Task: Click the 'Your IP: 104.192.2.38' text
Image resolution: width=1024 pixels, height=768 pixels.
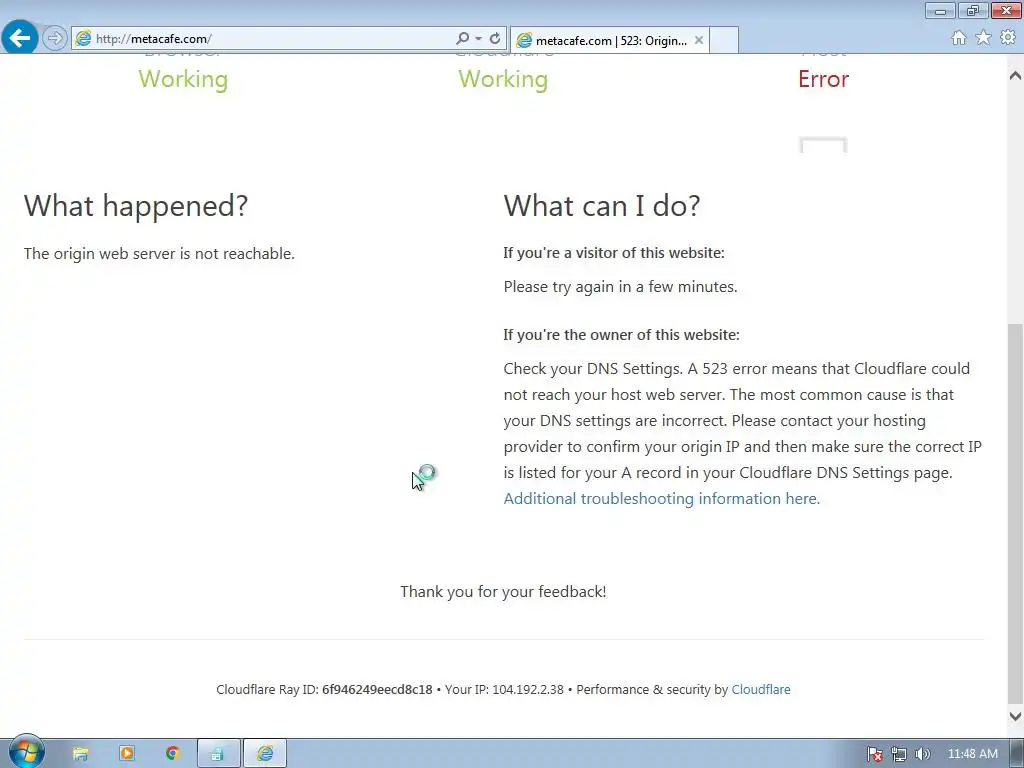Action: coord(504,690)
